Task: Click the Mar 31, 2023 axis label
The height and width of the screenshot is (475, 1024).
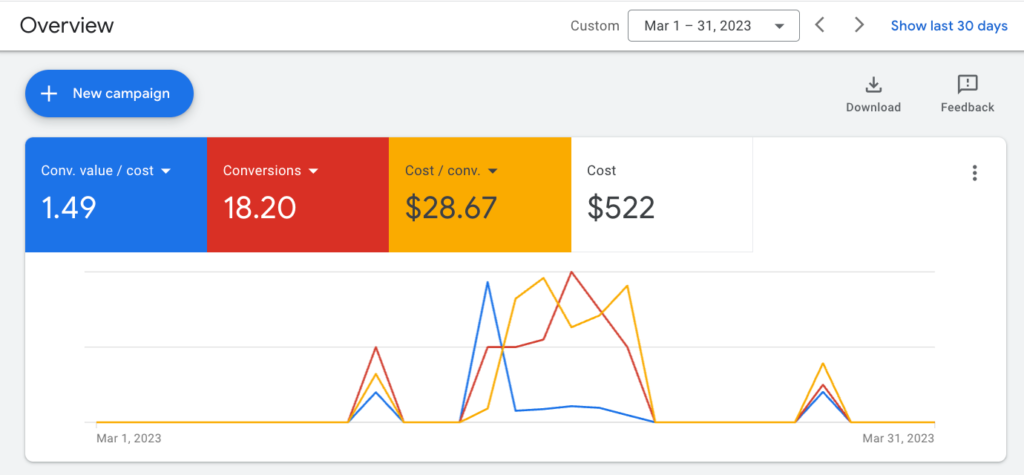Action: tap(898, 438)
